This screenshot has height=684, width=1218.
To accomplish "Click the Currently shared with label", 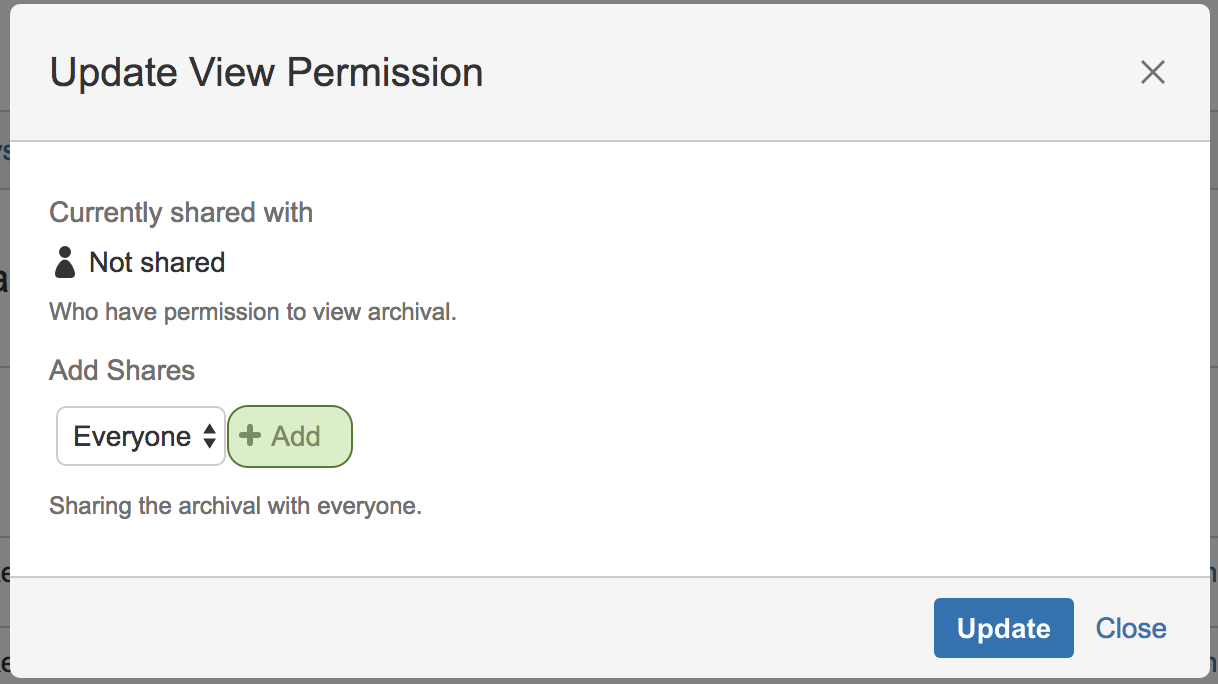I will [x=181, y=212].
